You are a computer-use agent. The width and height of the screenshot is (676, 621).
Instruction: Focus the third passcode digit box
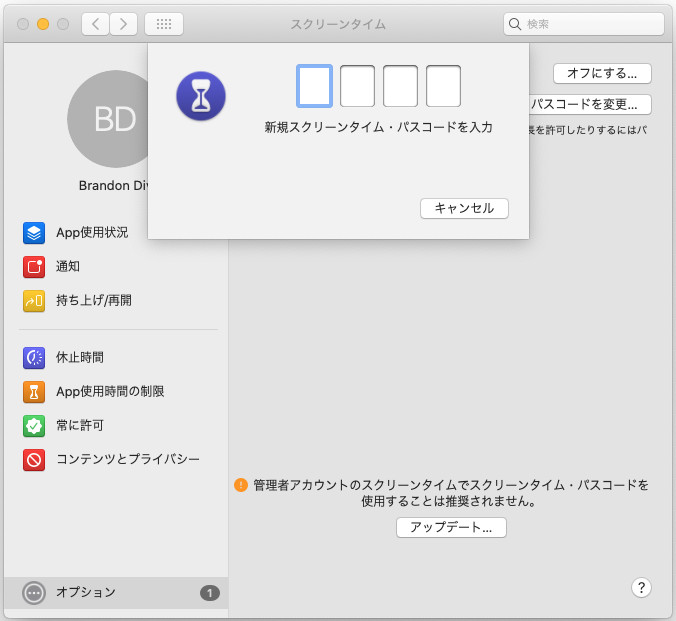400,86
